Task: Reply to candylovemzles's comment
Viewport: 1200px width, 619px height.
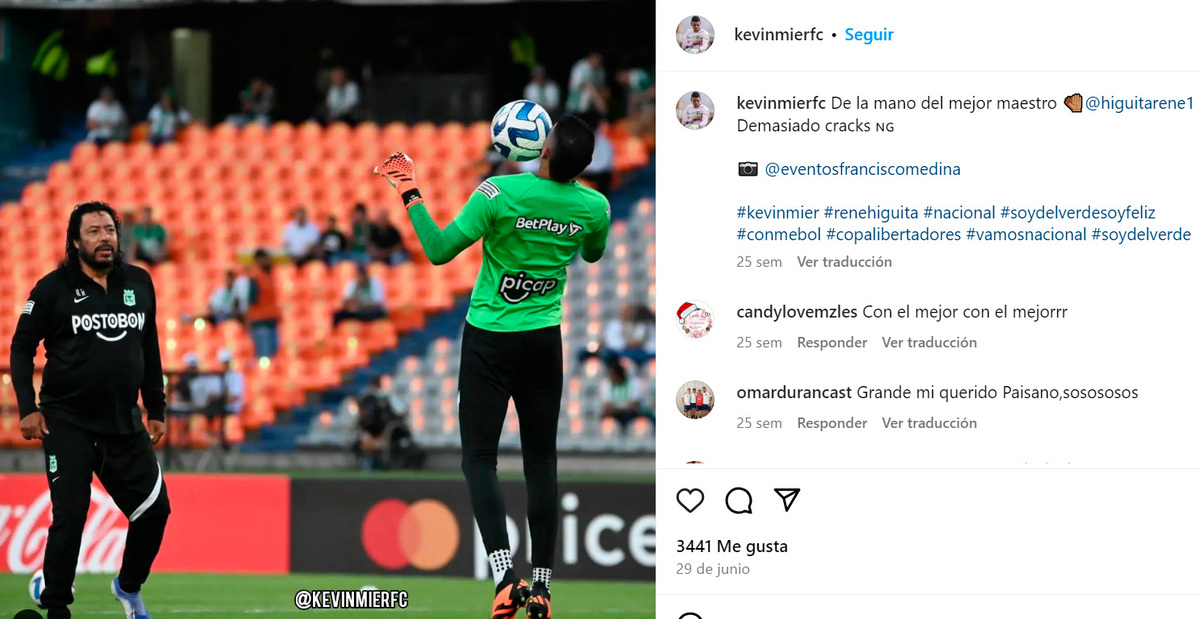Action: point(832,342)
